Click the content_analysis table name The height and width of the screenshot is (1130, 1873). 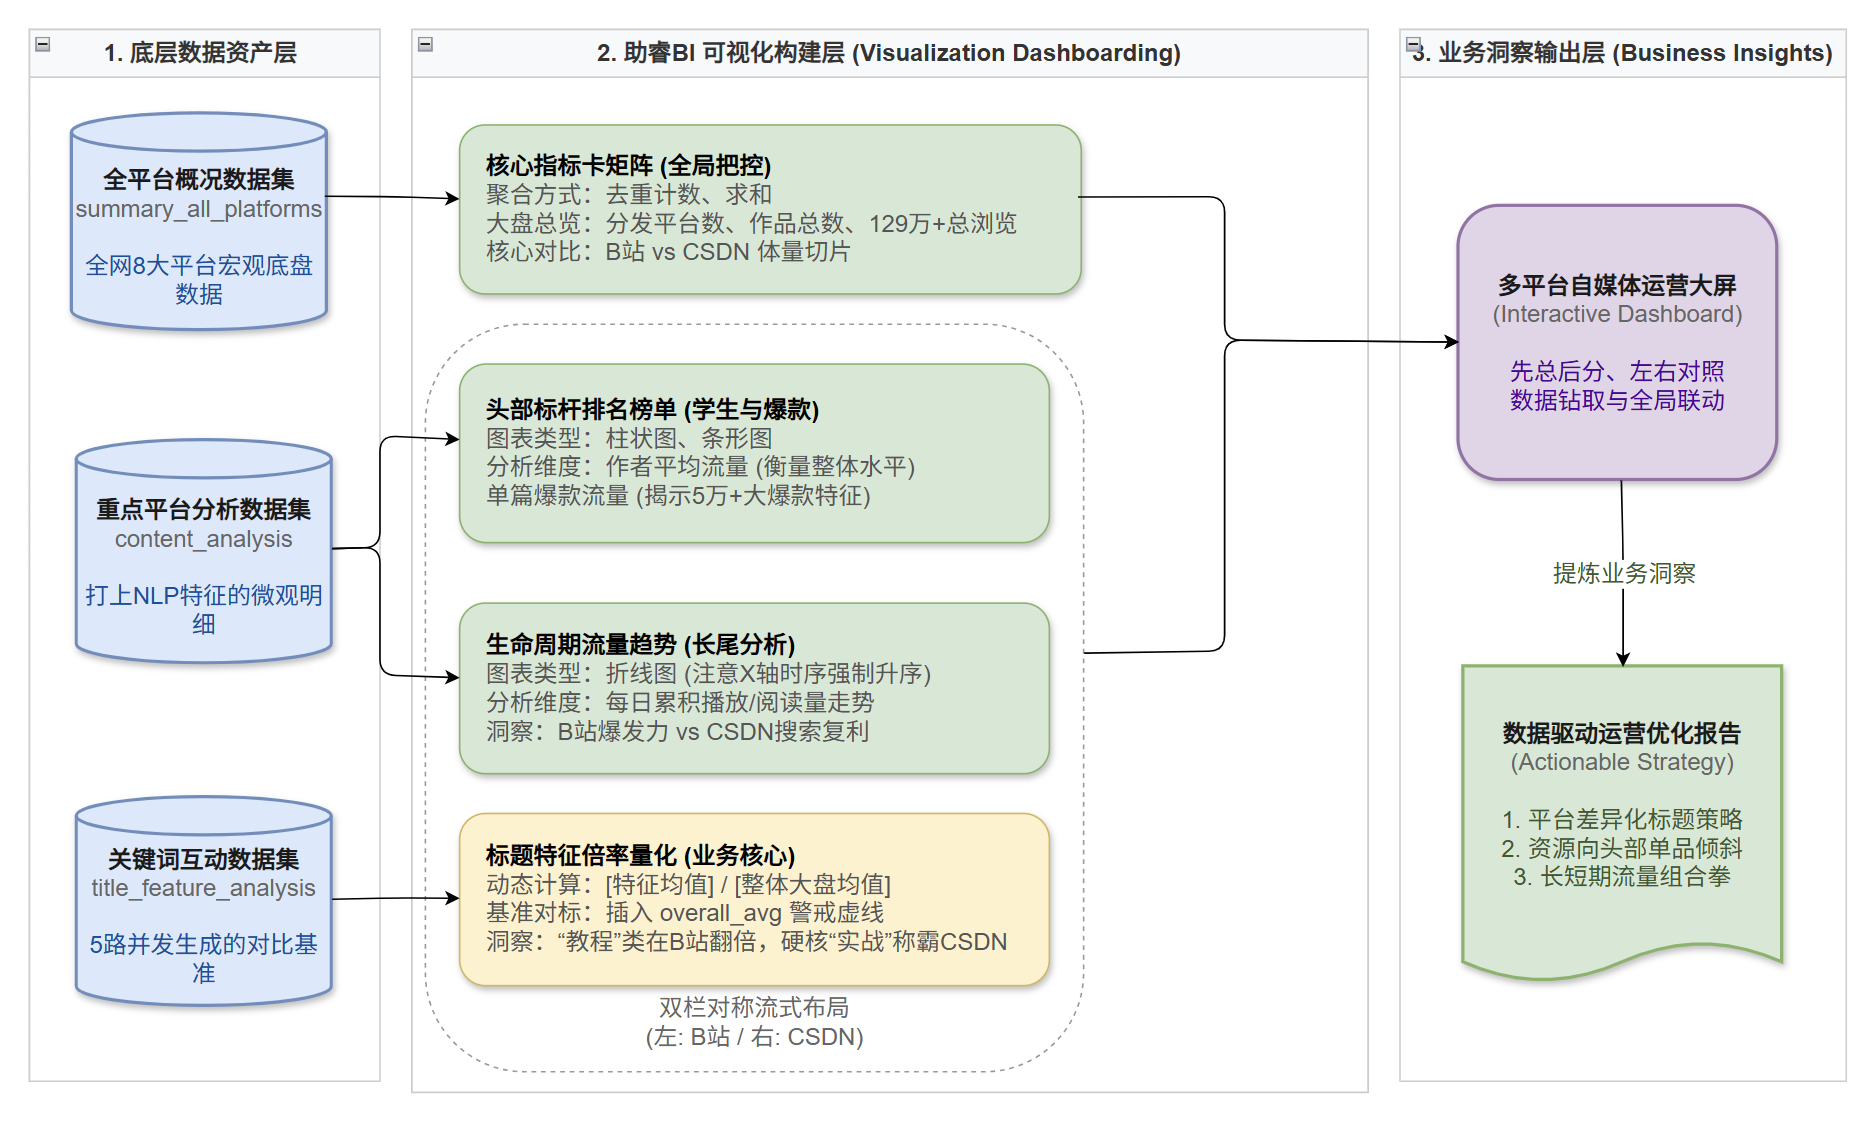[204, 539]
